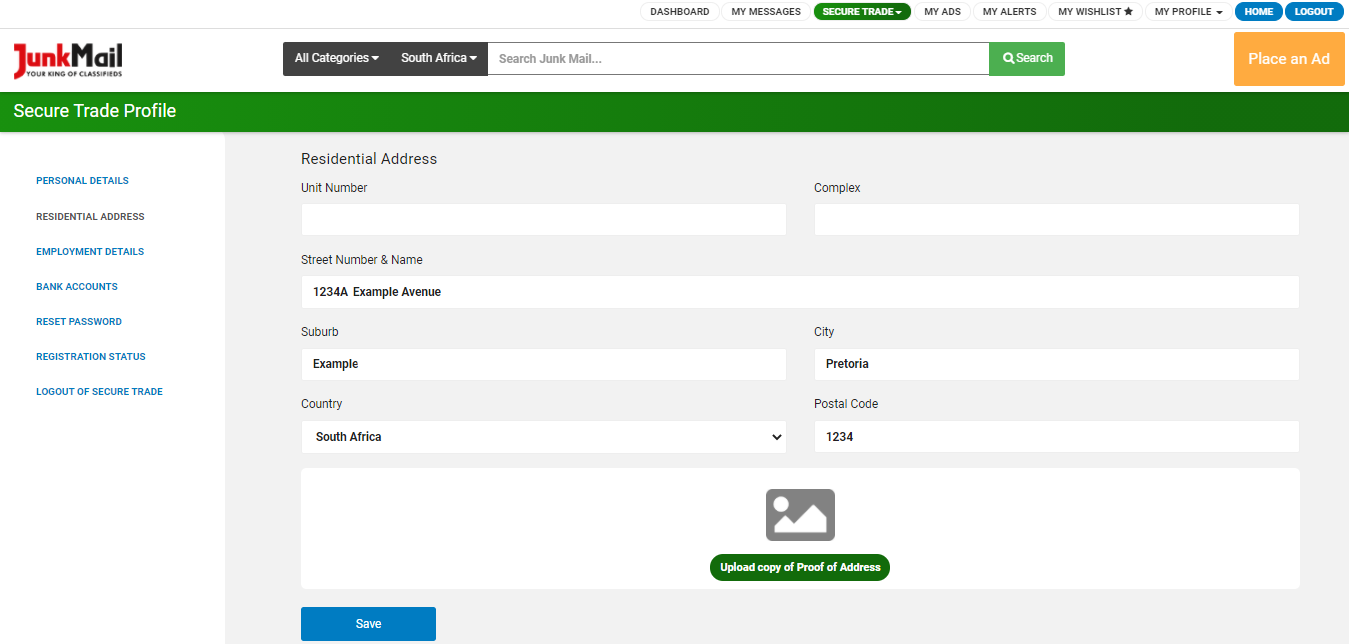Image resolution: width=1349 pixels, height=644 pixels.
Task: Upload copy of Proof of Address
Action: [x=799, y=567]
